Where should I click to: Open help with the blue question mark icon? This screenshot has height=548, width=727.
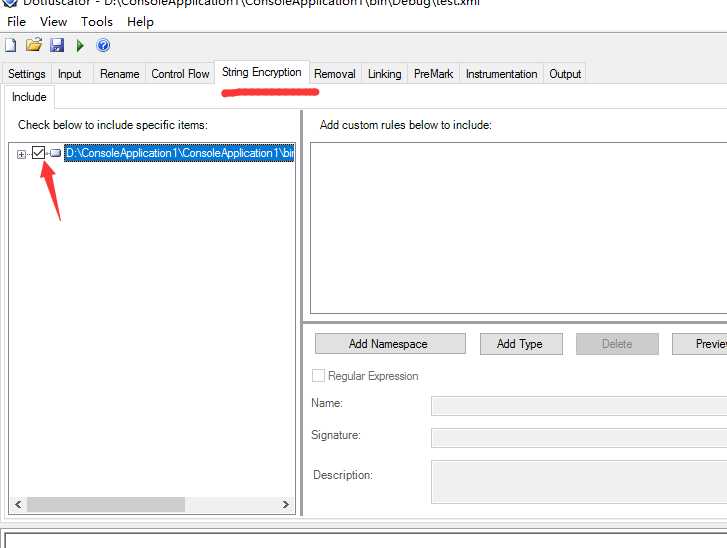click(x=103, y=45)
